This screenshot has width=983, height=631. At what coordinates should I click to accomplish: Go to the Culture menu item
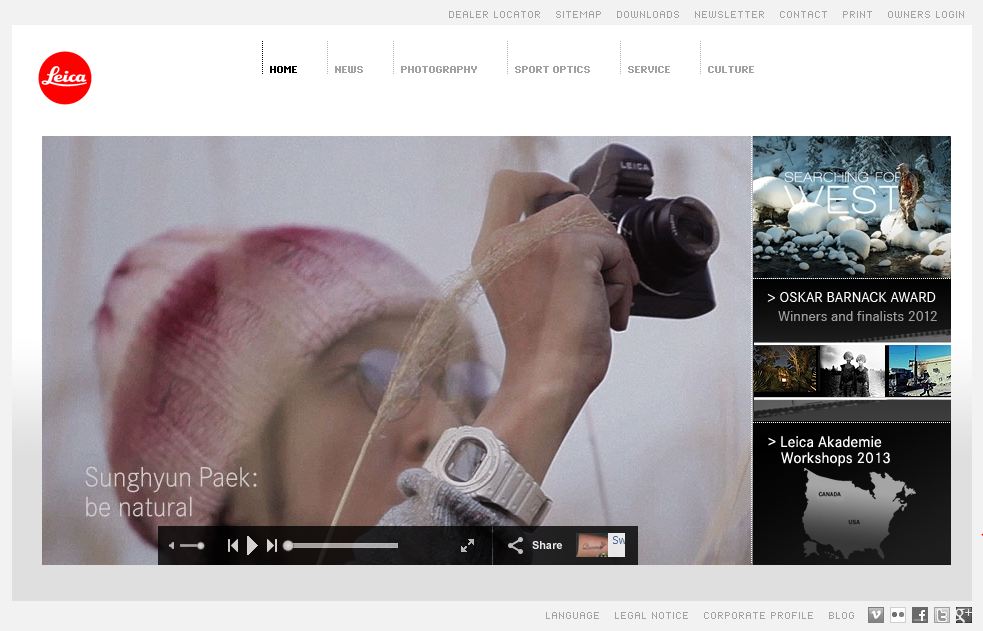(730, 70)
